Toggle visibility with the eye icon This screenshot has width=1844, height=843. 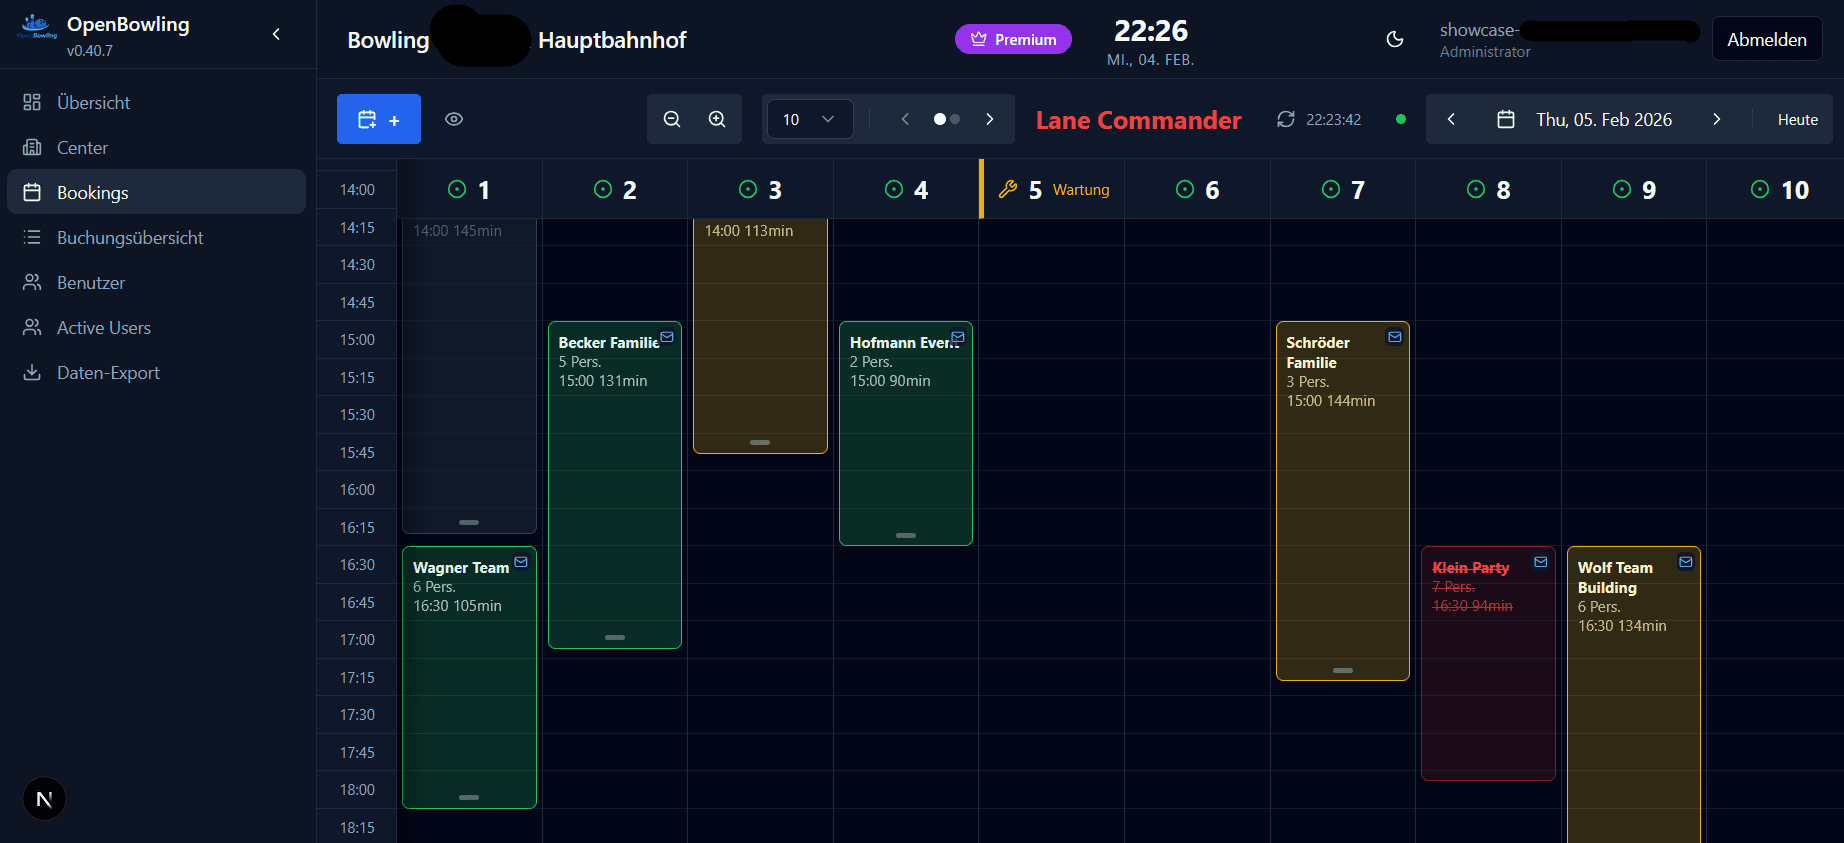tap(454, 119)
